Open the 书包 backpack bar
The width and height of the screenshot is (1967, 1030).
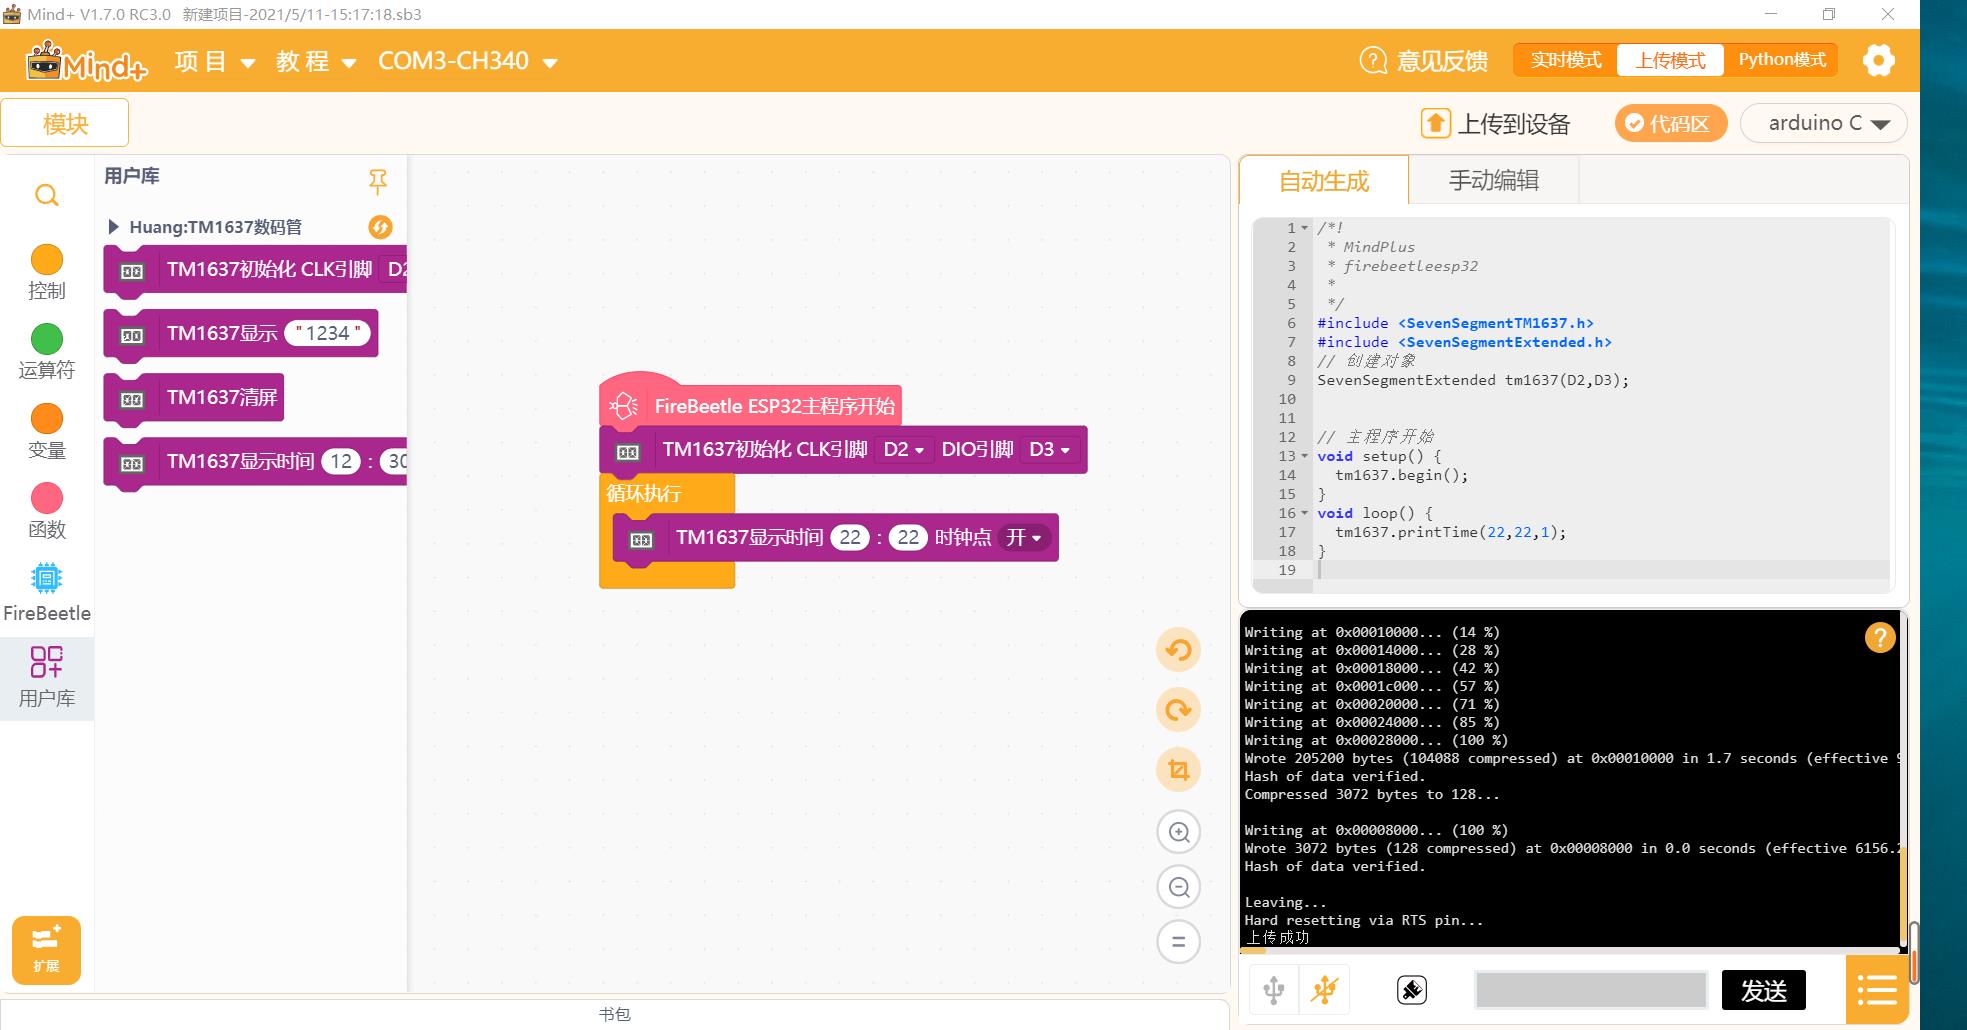(x=614, y=1014)
